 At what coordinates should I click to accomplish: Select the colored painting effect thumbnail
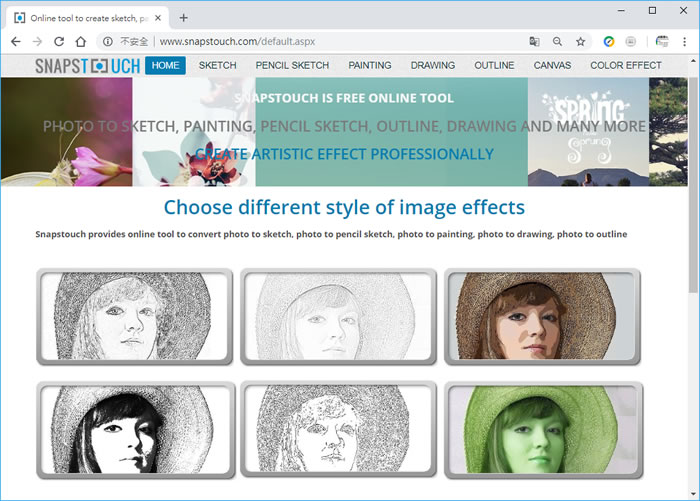pyautogui.click(x=542, y=316)
